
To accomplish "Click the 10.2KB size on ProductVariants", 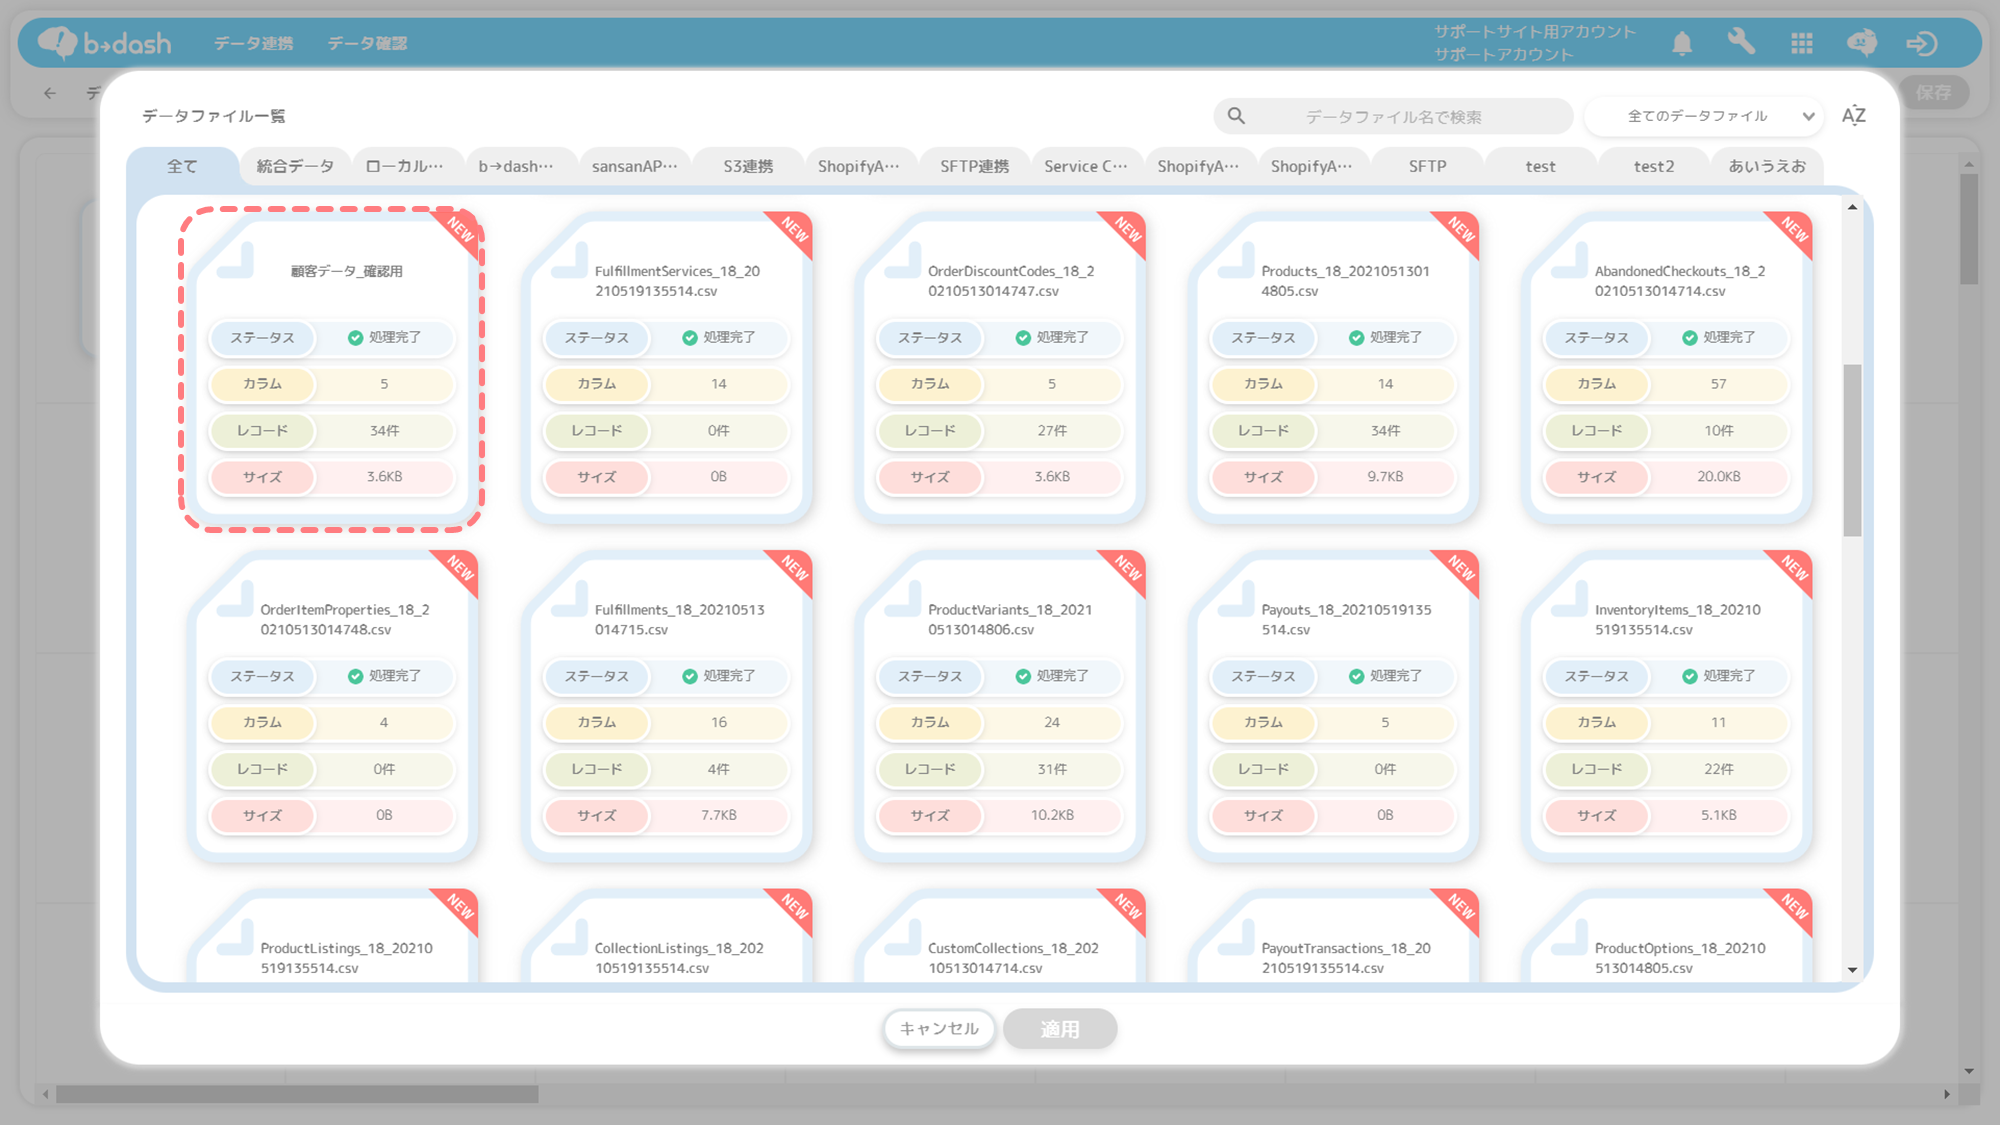I will tap(1052, 815).
